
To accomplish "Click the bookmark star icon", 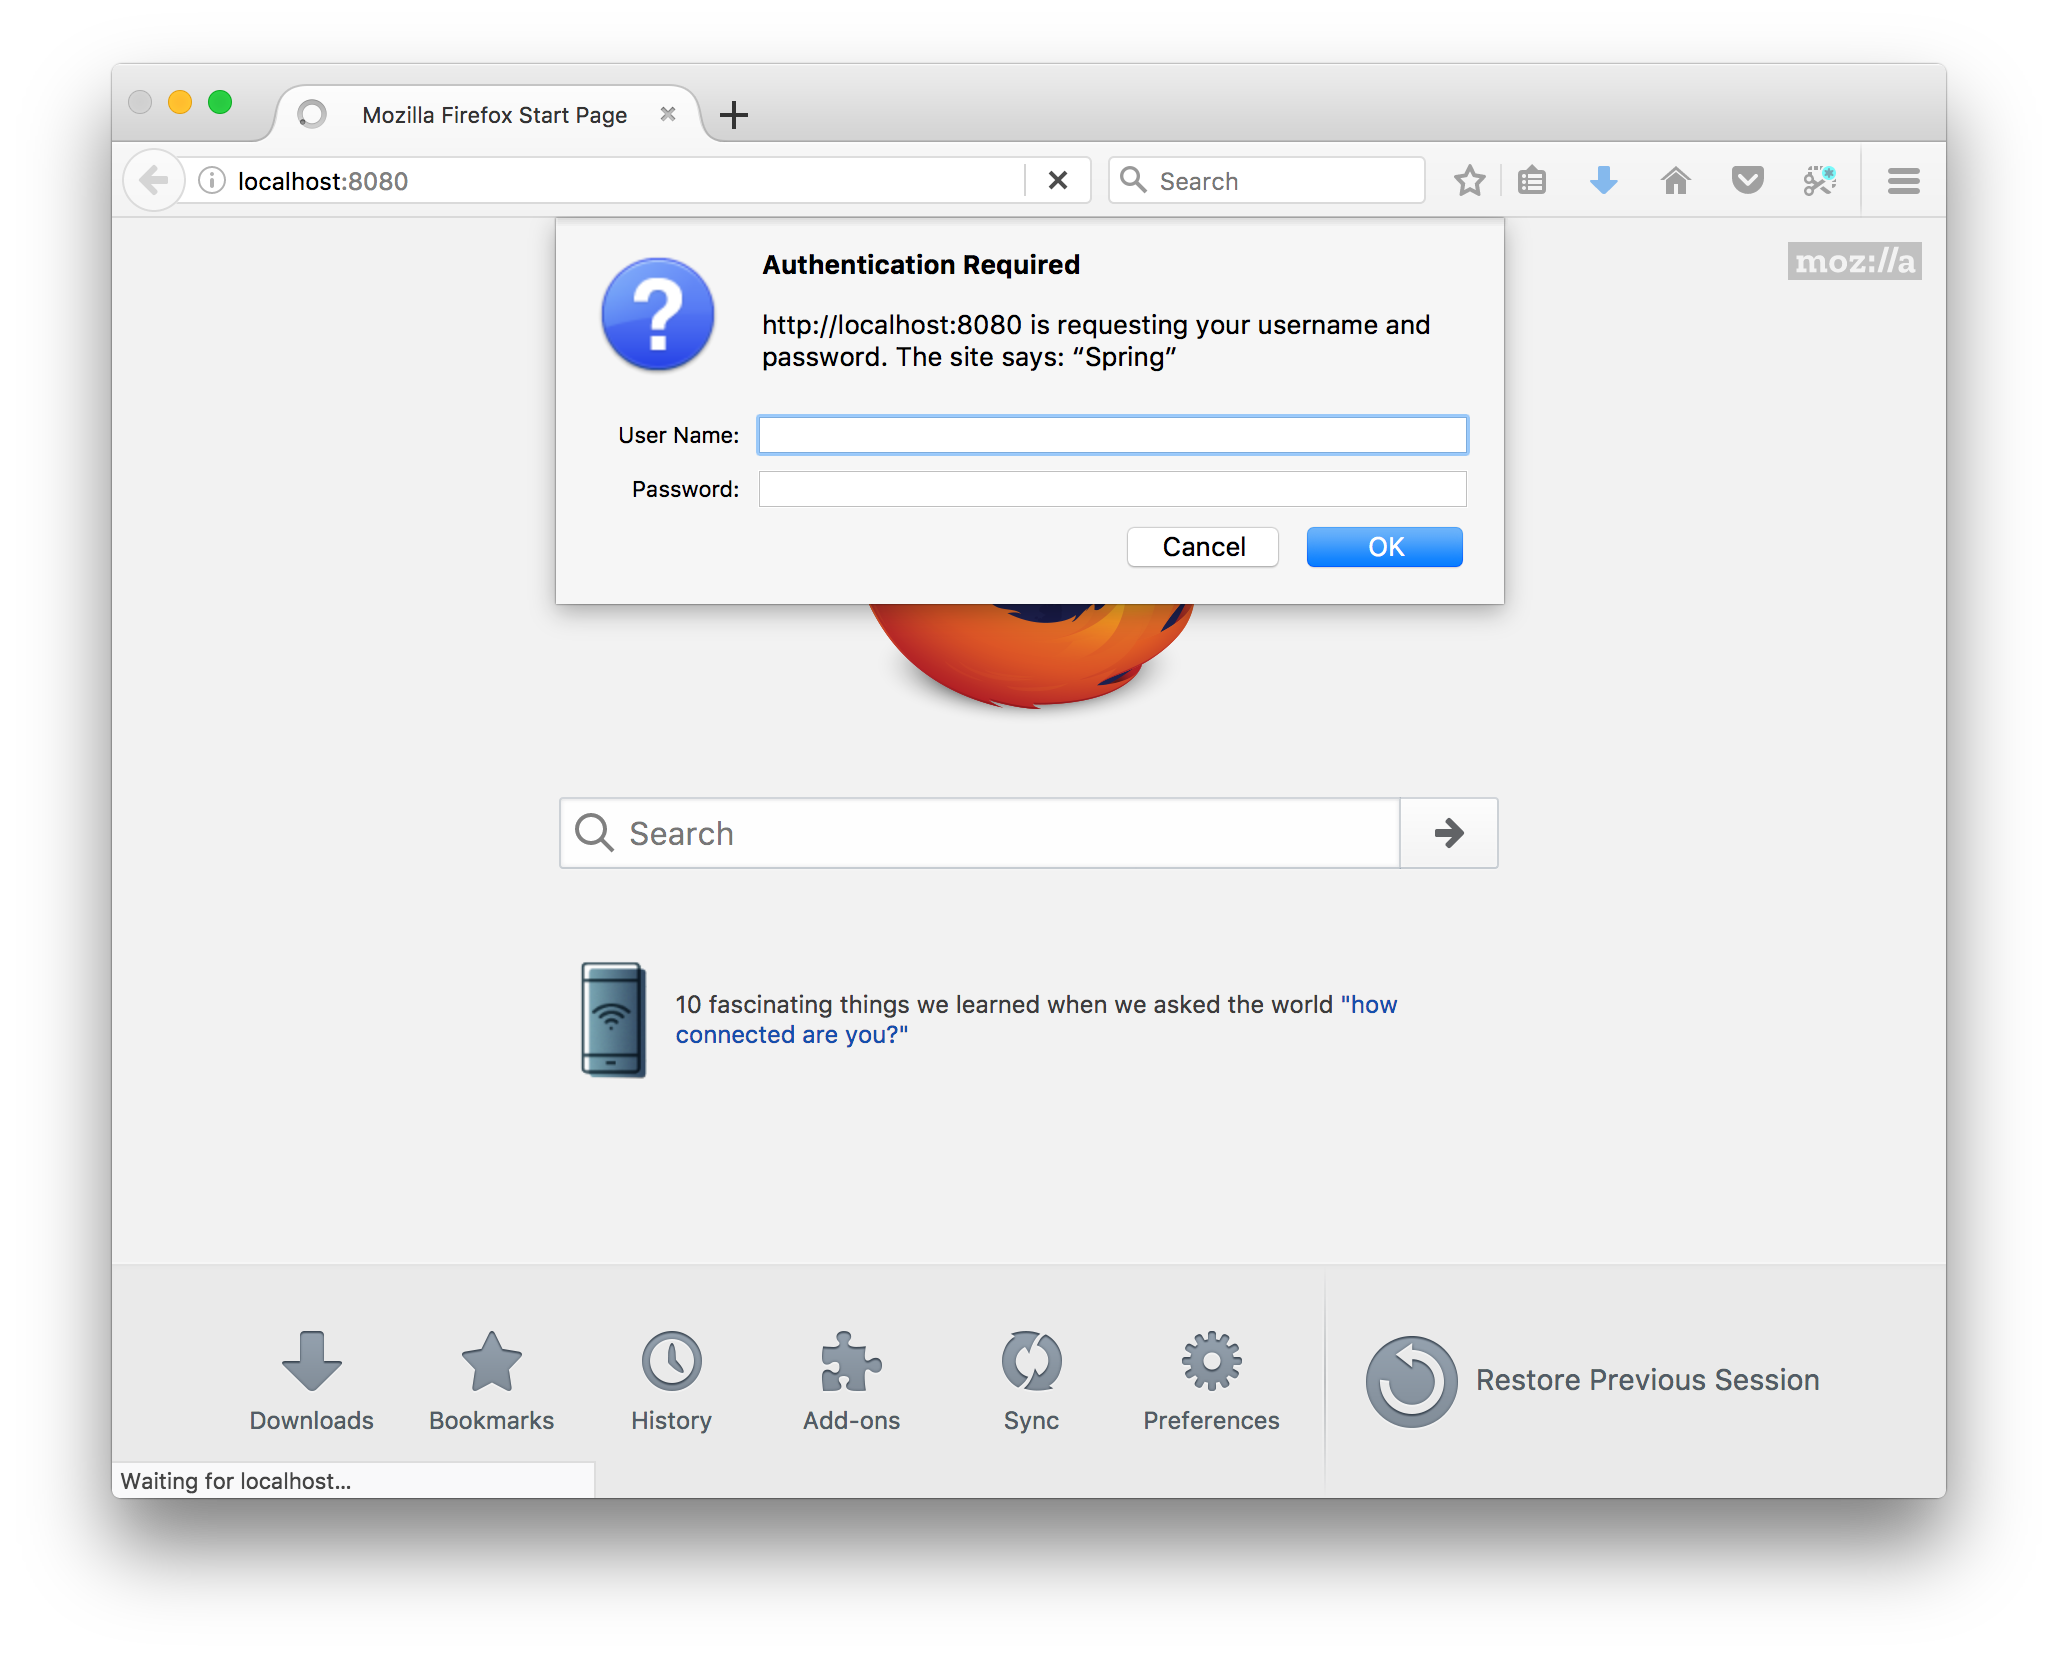I will [1469, 181].
